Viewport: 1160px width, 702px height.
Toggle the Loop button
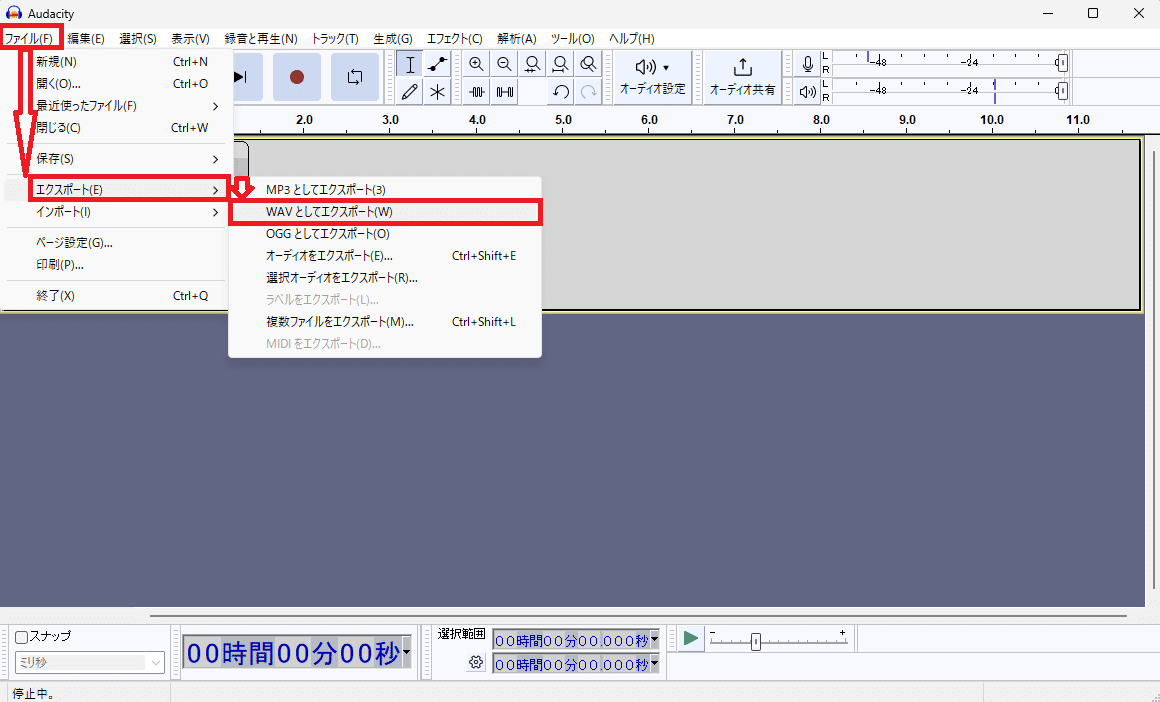pyautogui.click(x=355, y=77)
